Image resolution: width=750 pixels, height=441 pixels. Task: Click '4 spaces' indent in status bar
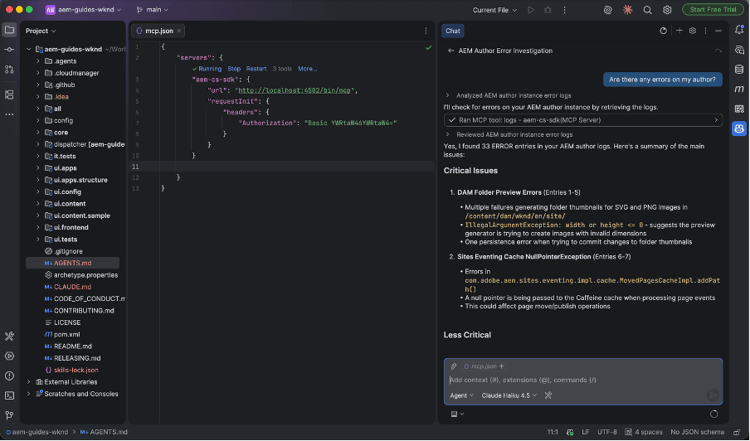[644, 432]
